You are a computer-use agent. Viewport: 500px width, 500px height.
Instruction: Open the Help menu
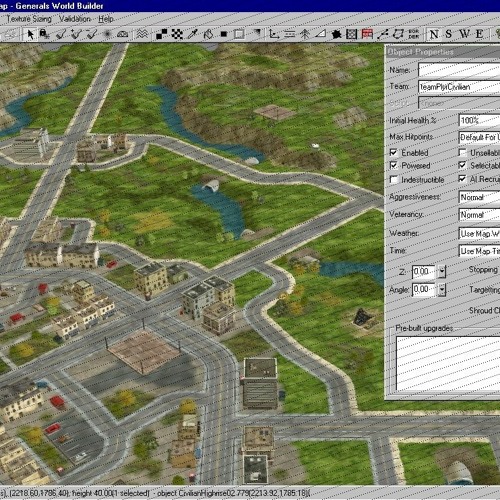tap(105, 19)
